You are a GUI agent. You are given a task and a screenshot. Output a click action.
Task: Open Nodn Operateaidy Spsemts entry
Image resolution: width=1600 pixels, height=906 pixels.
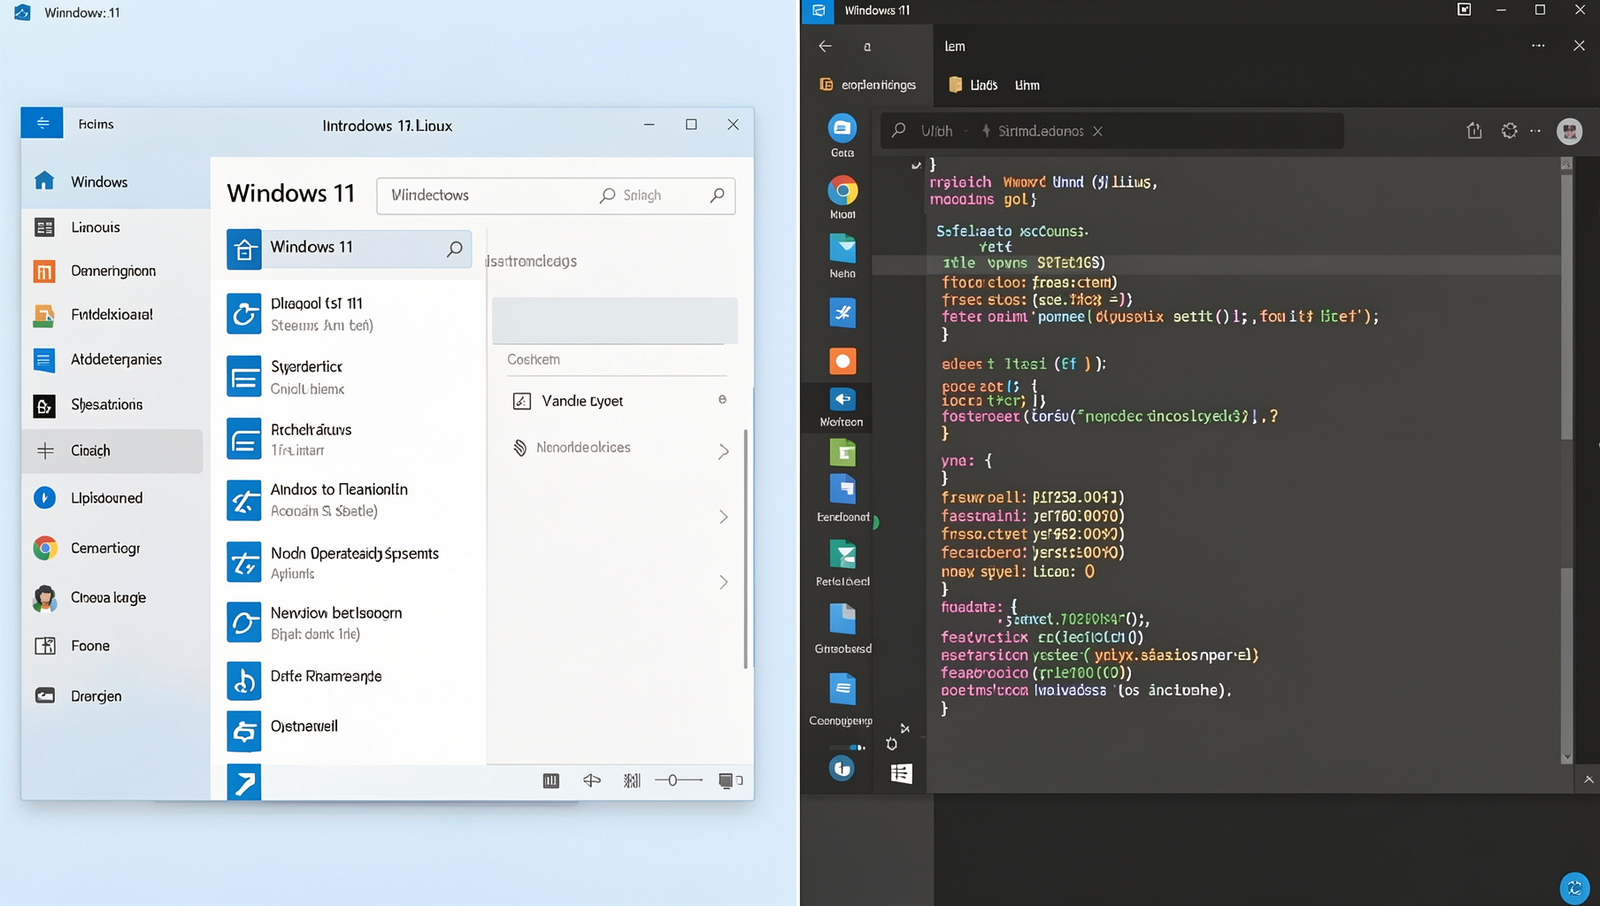(x=350, y=563)
